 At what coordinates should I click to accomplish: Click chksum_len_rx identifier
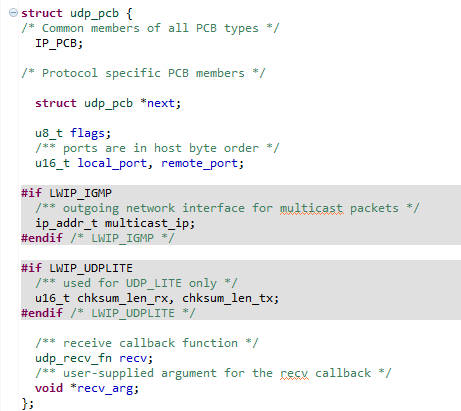pos(123,298)
